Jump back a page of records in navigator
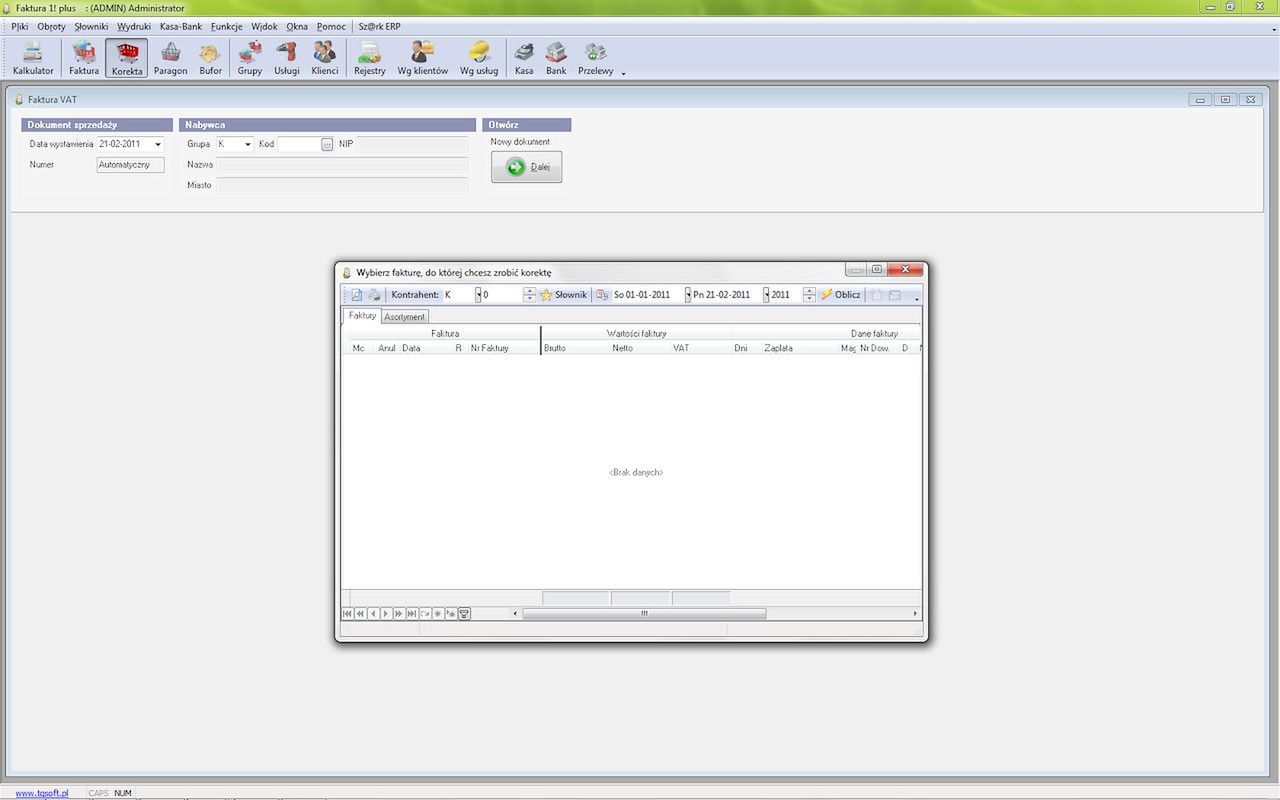The width and height of the screenshot is (1280, 800). coord(360,614)
